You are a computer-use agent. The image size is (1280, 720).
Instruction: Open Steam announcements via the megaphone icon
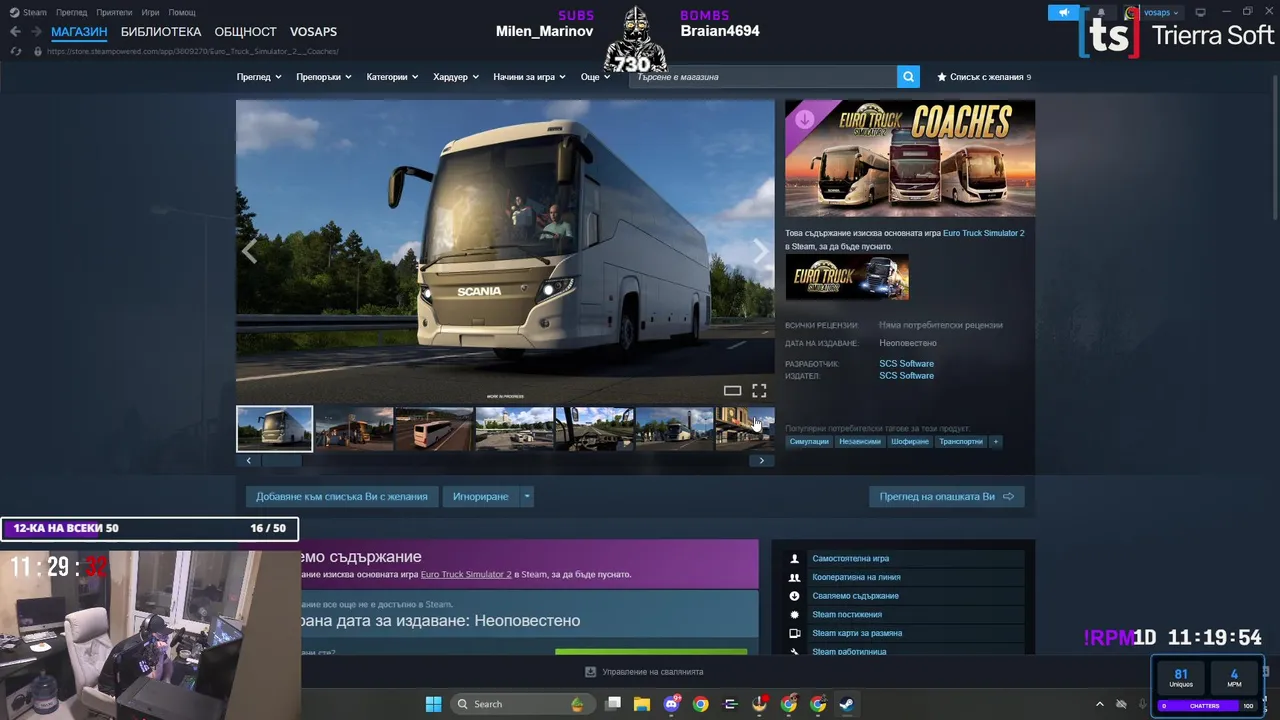pos(1063,13)
